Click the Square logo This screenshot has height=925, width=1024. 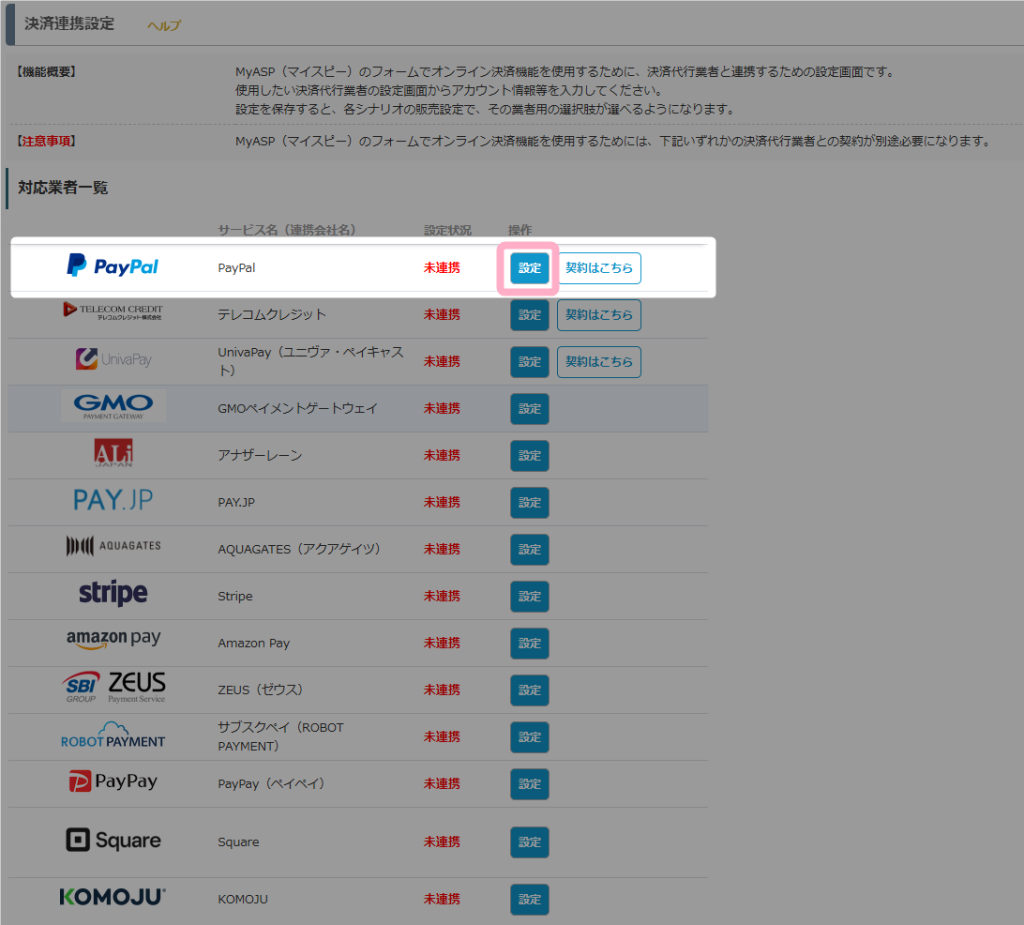pyautogui.click(x=113, y=840)
